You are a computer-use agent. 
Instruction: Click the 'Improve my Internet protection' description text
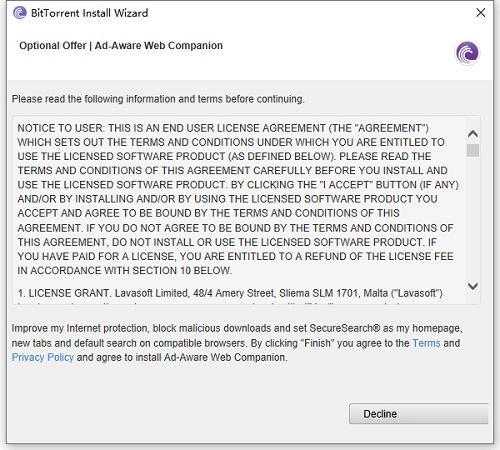click(237, 343)
